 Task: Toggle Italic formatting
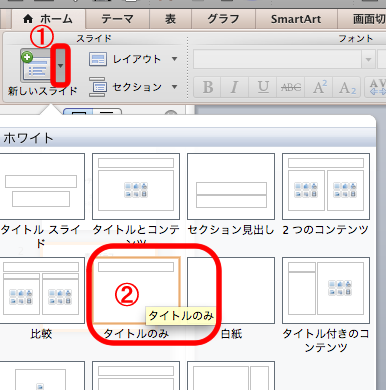click(x=235, y=87)
